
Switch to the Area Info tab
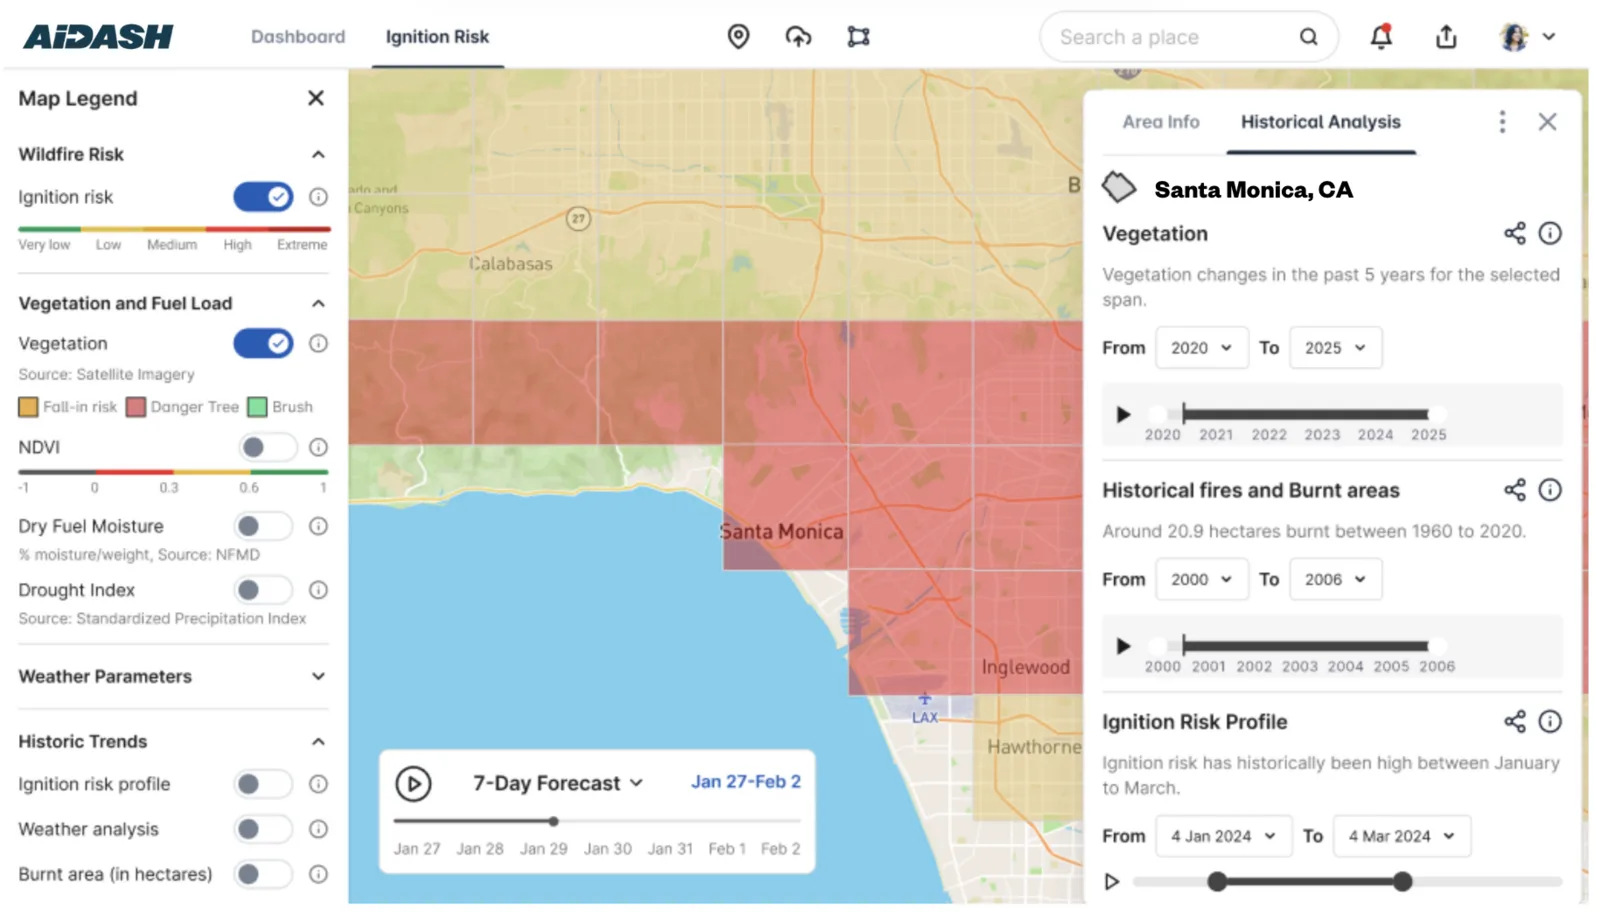click(x=1160, y=122)
